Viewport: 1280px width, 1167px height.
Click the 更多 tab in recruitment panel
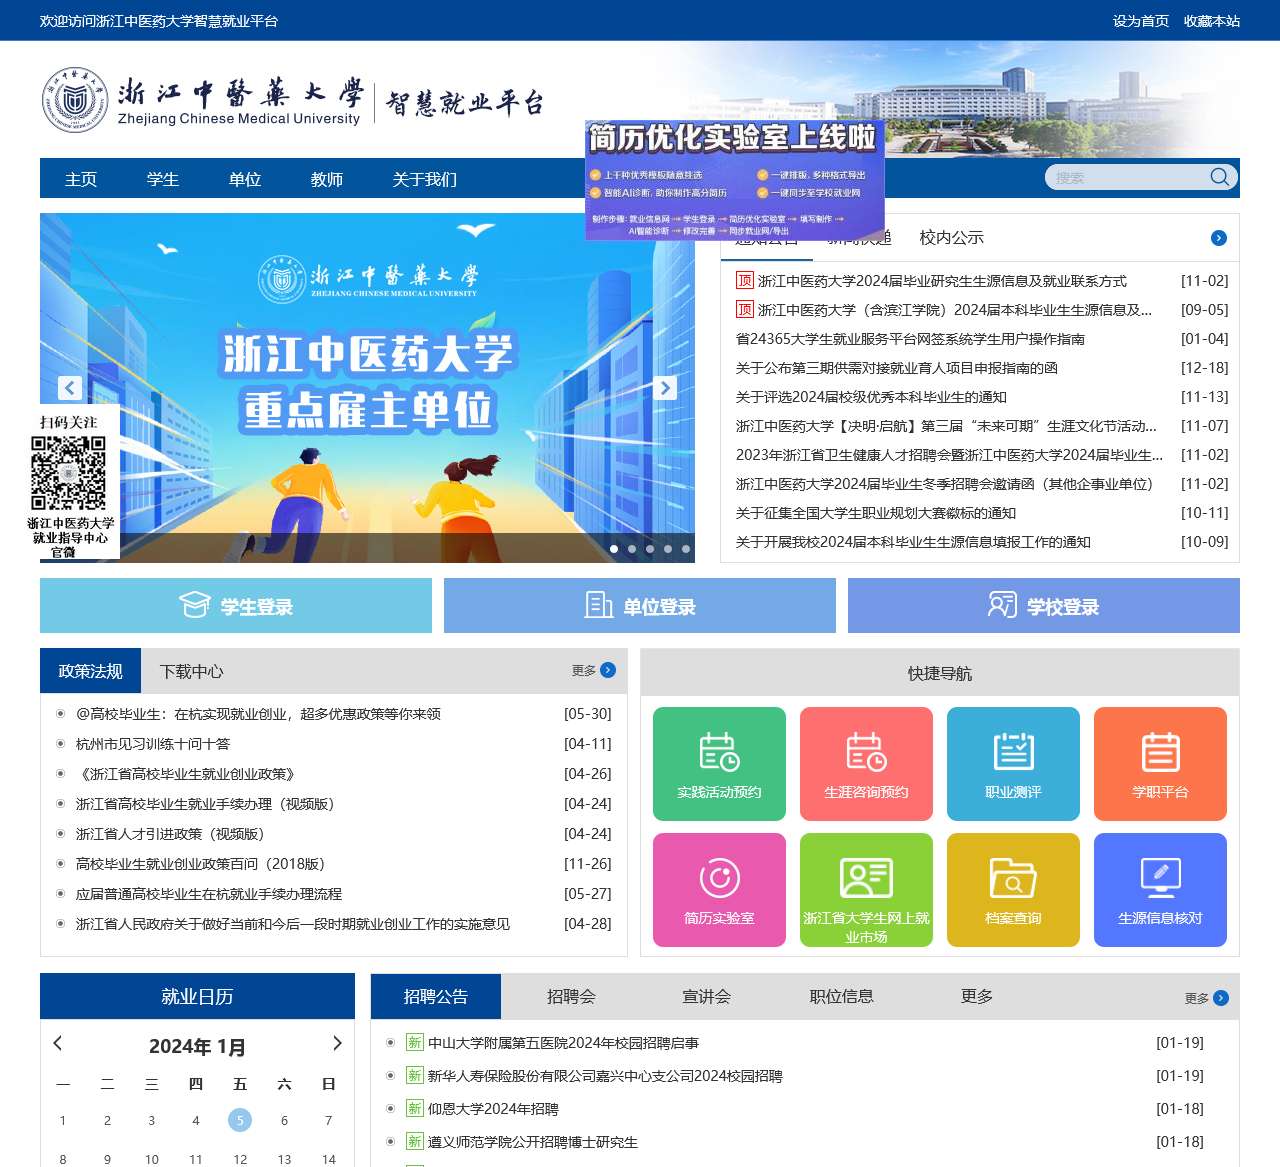976,996
